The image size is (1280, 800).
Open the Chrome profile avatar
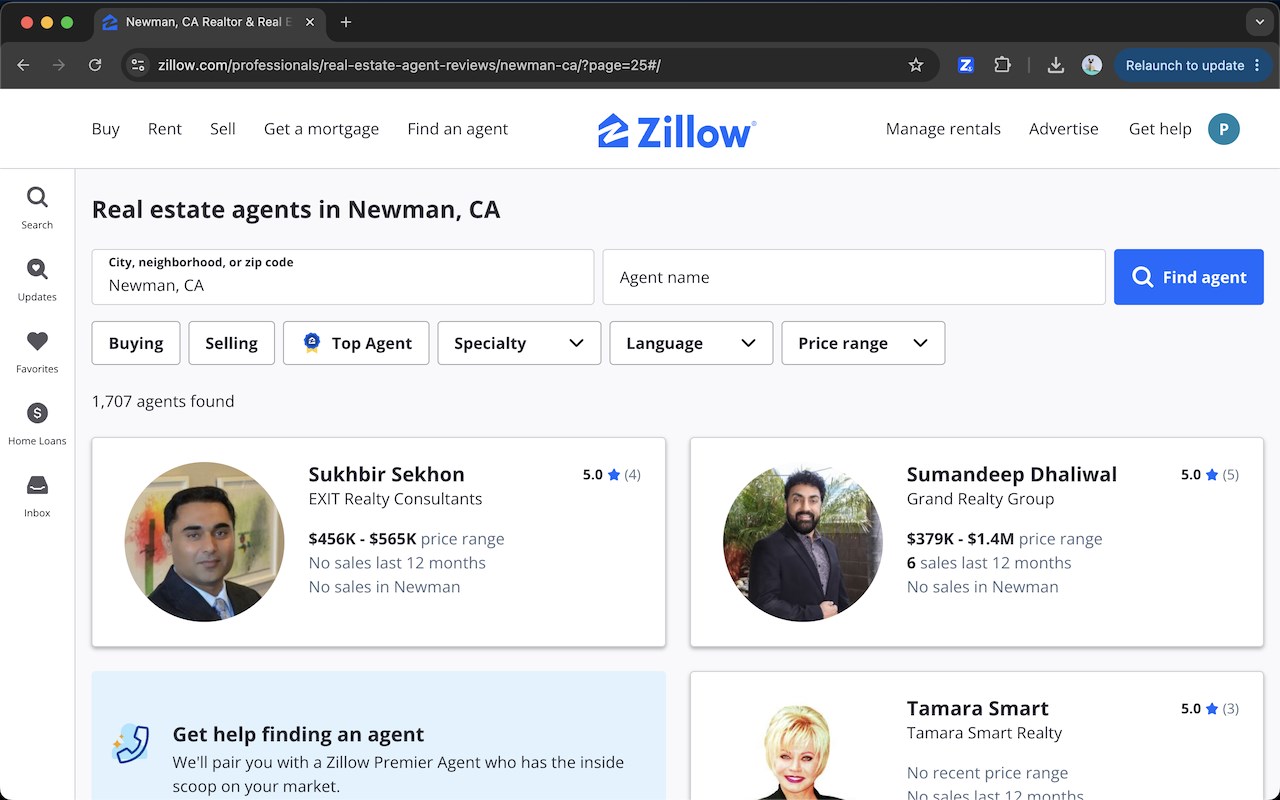1092,65
